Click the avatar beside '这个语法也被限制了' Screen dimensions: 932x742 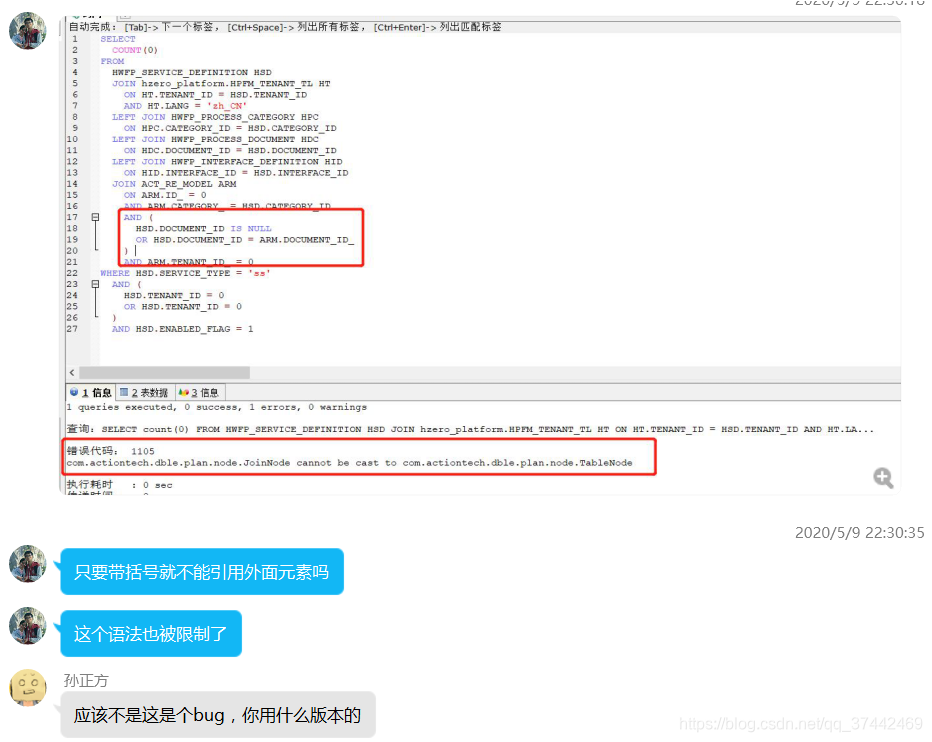coord(27,625)
